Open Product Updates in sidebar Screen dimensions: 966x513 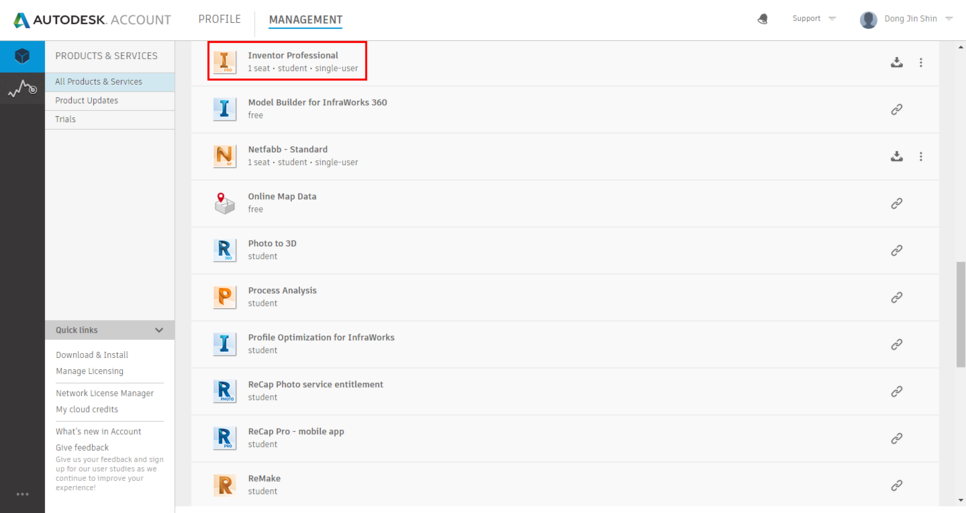pyautogui.click(x=110, y=101)
